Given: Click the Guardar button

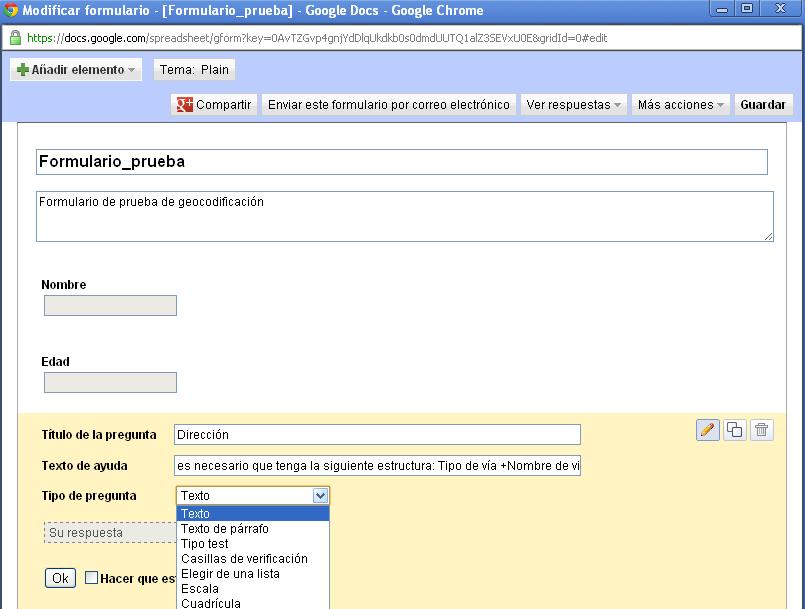Looking at the screenshot, I should tap(763, 103).
